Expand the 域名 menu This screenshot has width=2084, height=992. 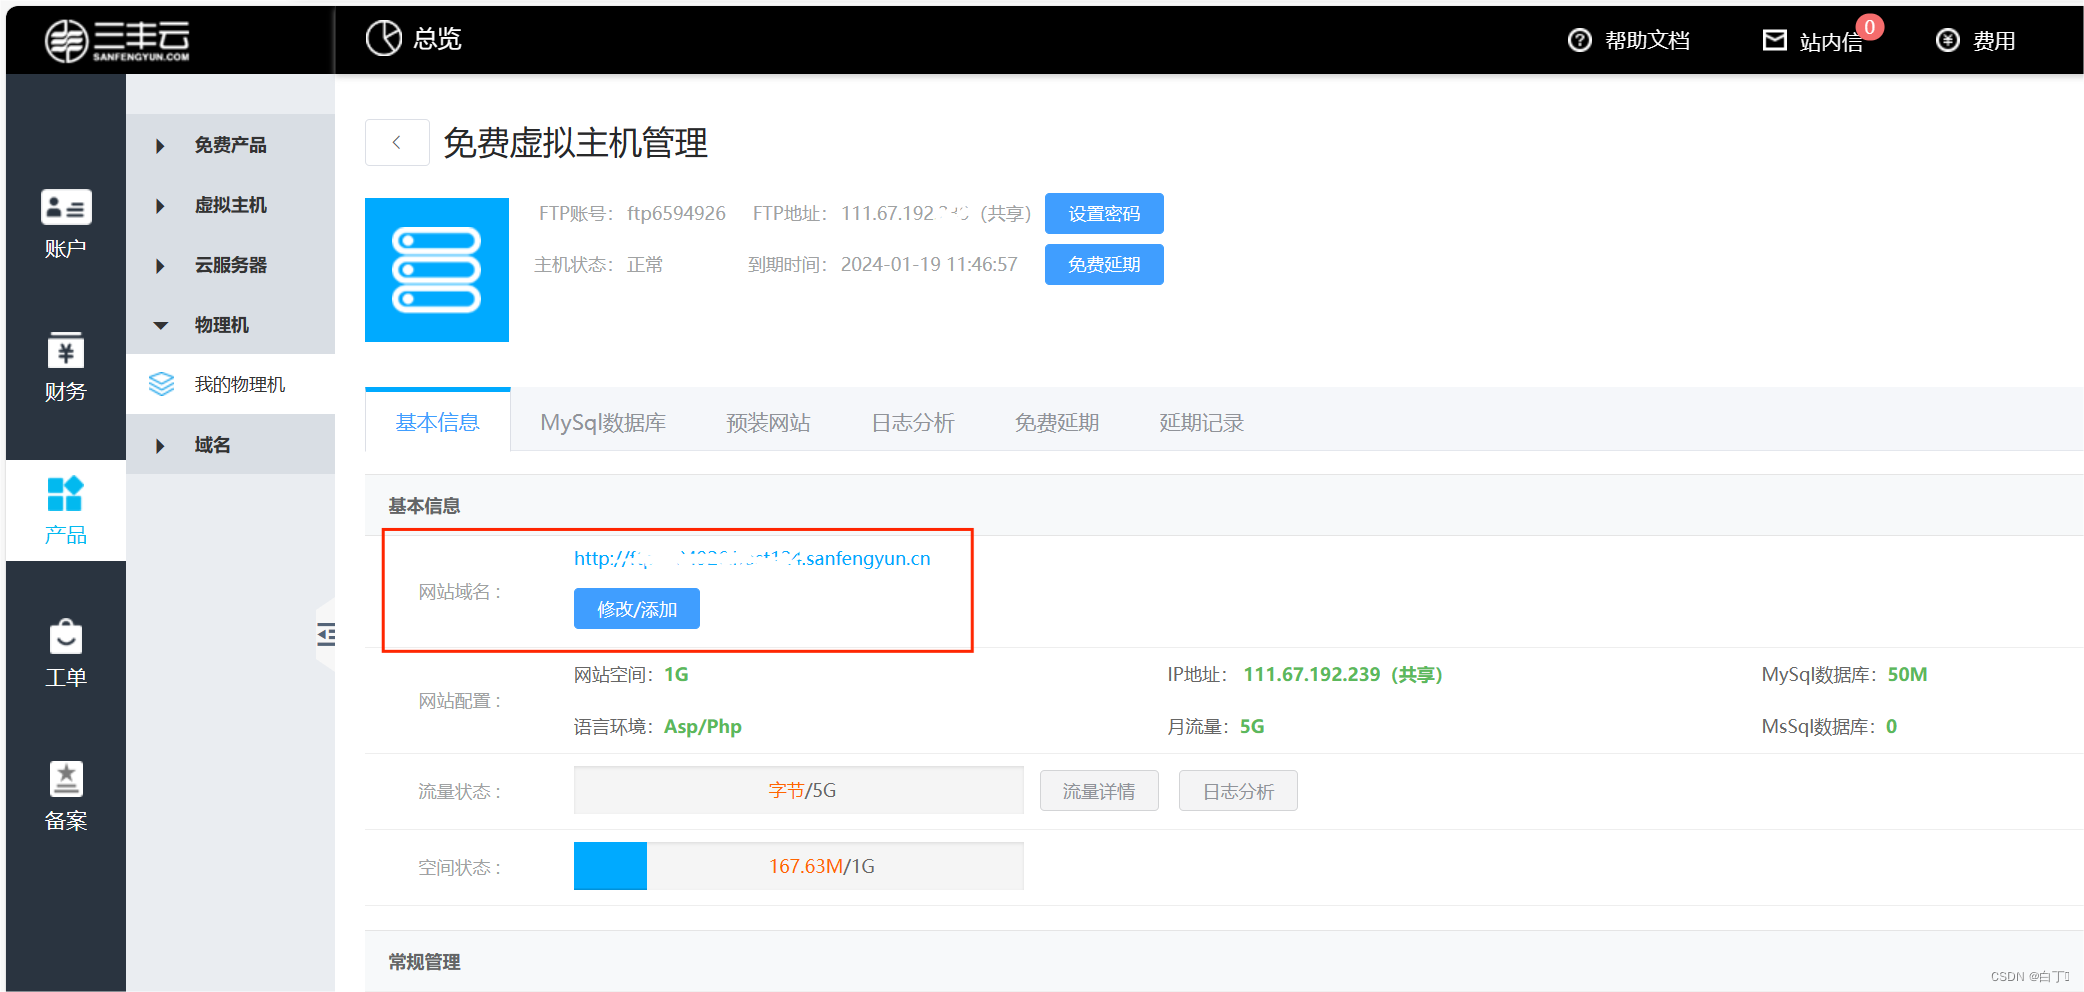point(230,445)
